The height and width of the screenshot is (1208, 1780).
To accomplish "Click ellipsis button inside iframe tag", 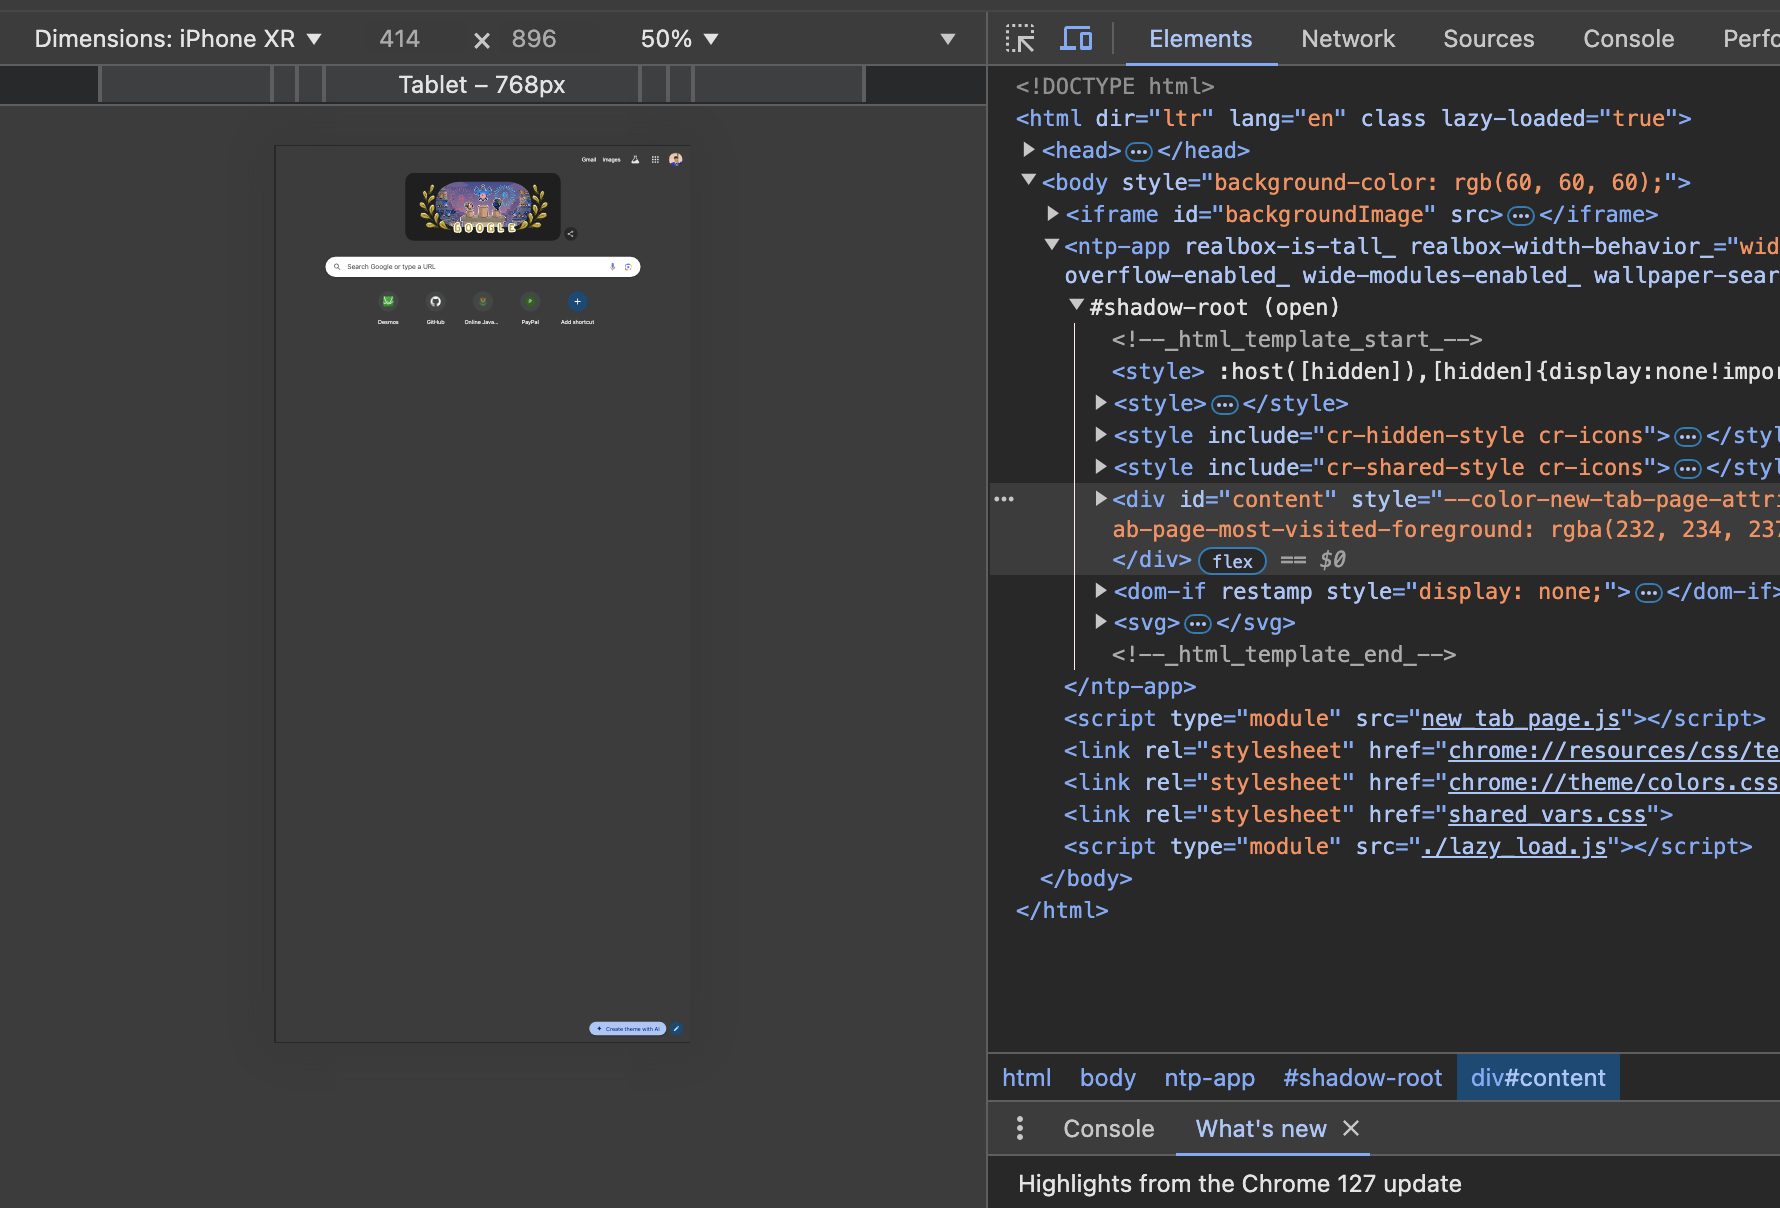I will click(1521, 216).
